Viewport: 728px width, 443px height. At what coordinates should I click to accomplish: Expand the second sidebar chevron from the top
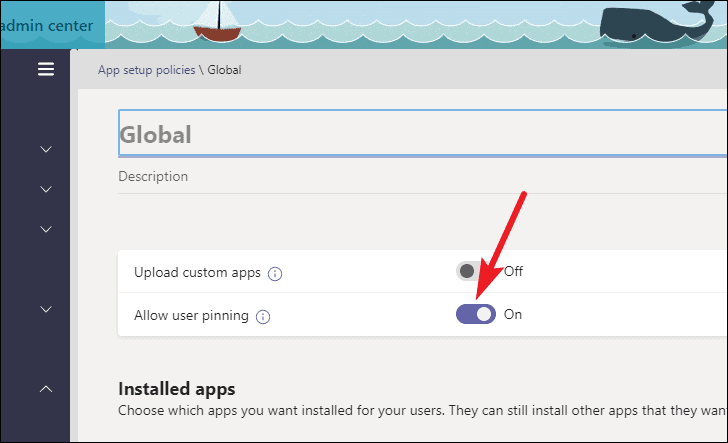coord(45,189)
